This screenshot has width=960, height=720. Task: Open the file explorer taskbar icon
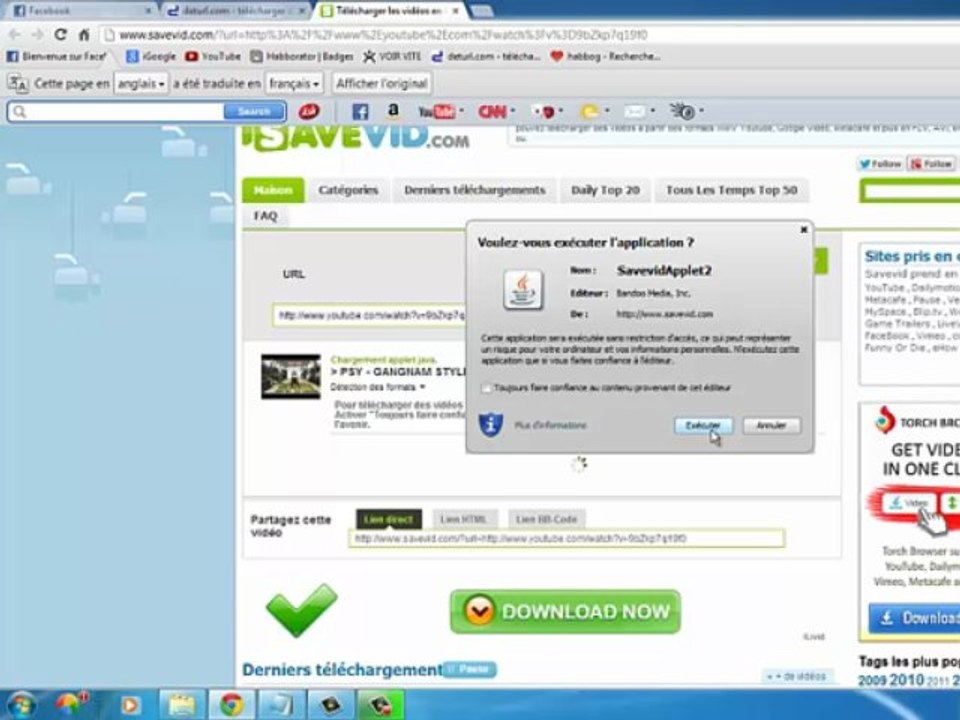click(x=181, y=705)
